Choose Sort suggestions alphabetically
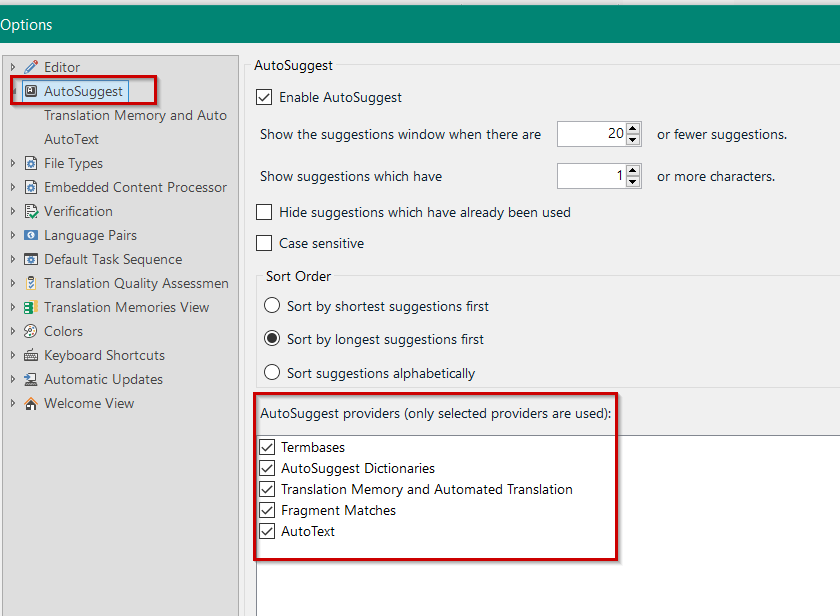Image resolution: width=840 pixels, height=616 pixels. [272, 372]
